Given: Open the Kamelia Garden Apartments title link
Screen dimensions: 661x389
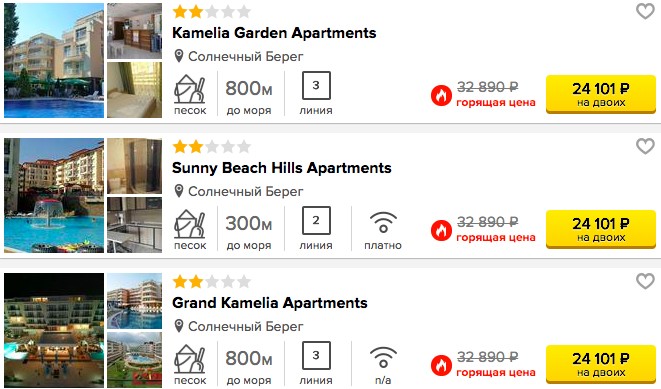Looking at the screenshot, I should tap(274, 33).
